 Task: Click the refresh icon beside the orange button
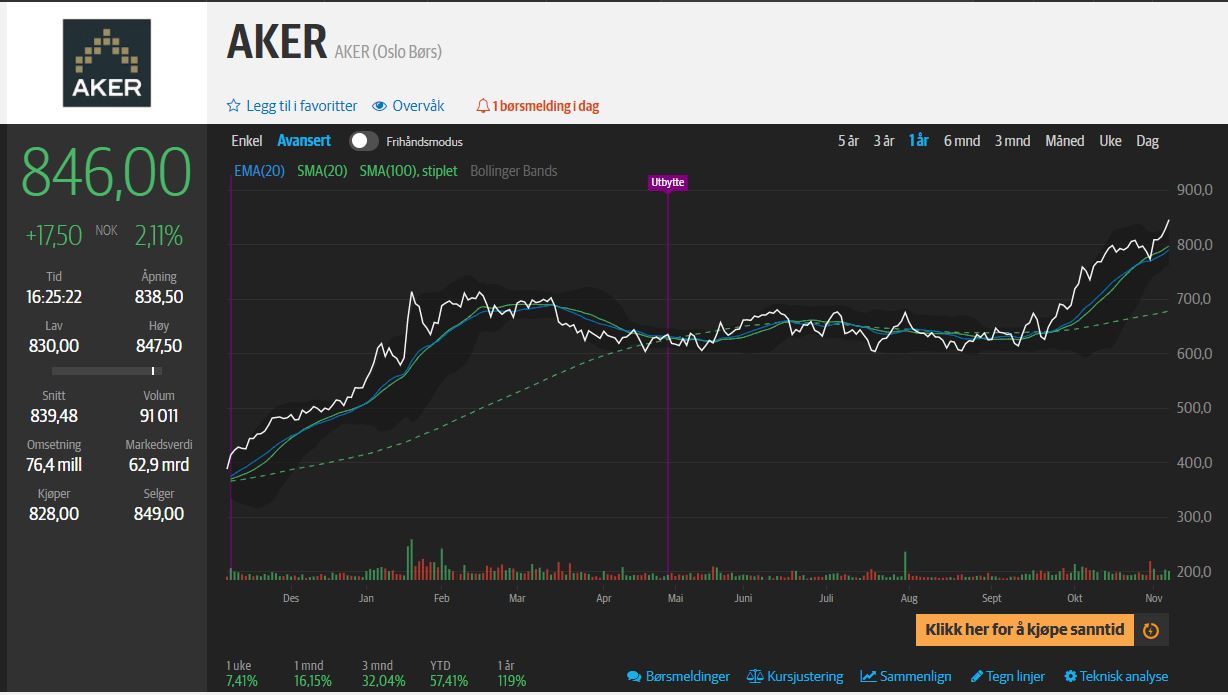[x=1151, y=630]
